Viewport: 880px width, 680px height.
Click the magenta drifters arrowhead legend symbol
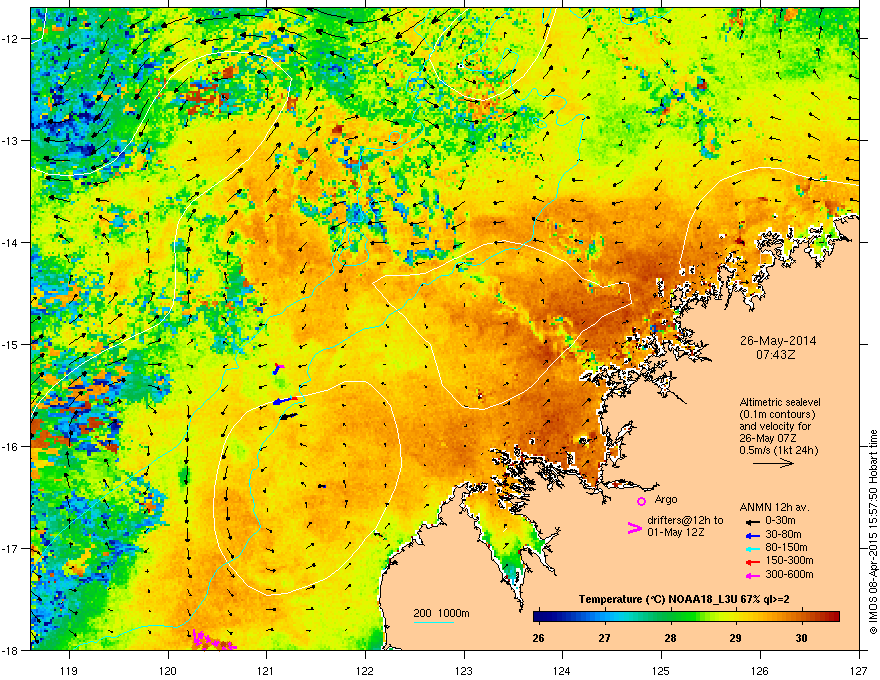(x=634, y=528)
